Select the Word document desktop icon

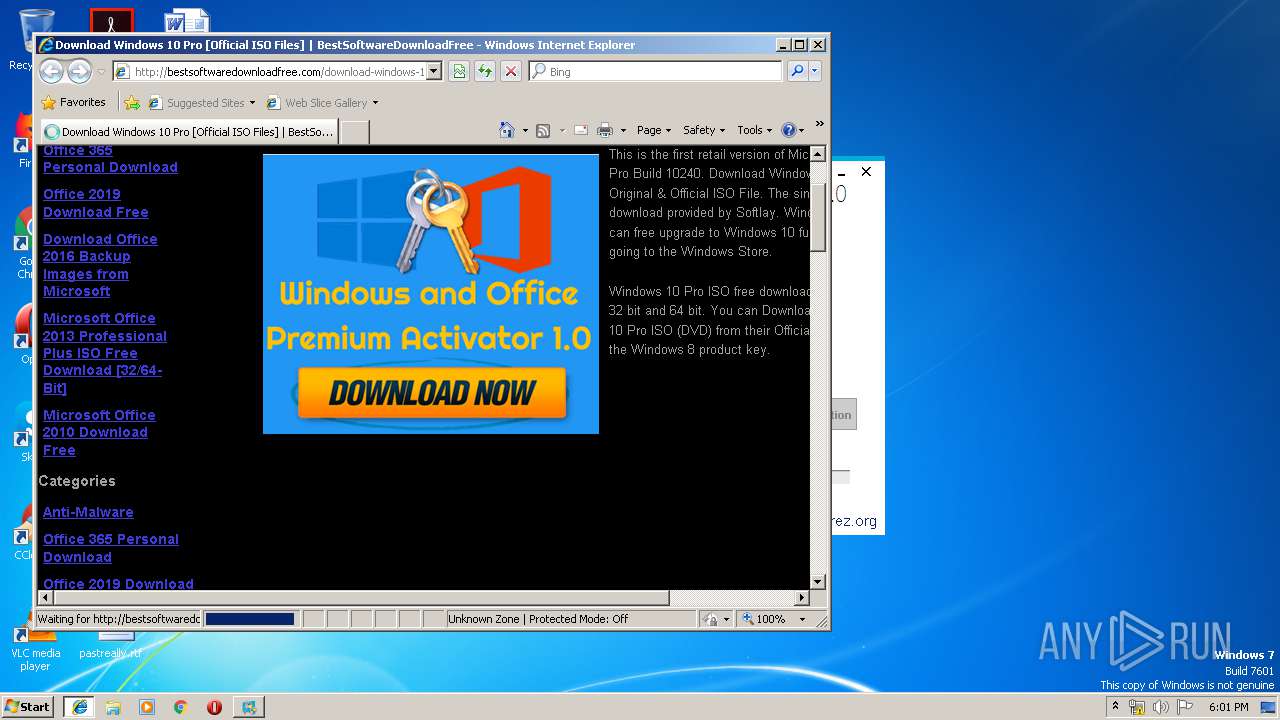coord(186,20)
